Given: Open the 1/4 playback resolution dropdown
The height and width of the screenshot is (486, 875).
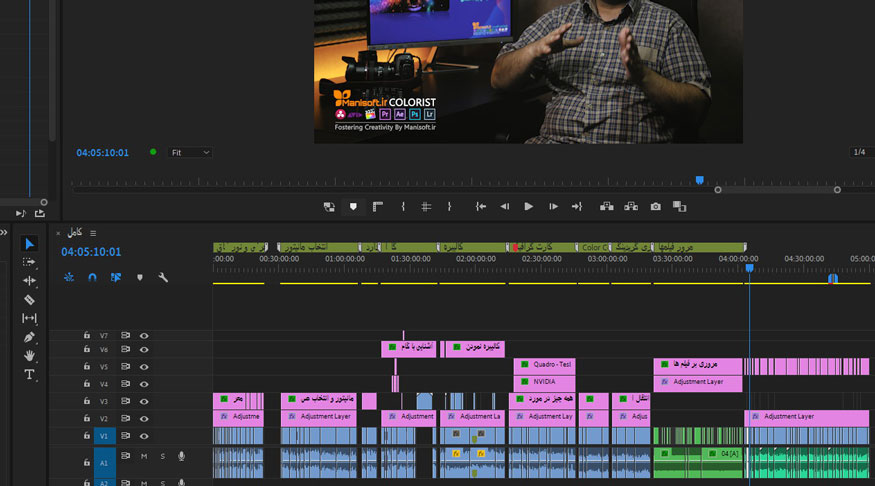Looking at the screenshot, I should pyautogui.click(x=862, y=152).
